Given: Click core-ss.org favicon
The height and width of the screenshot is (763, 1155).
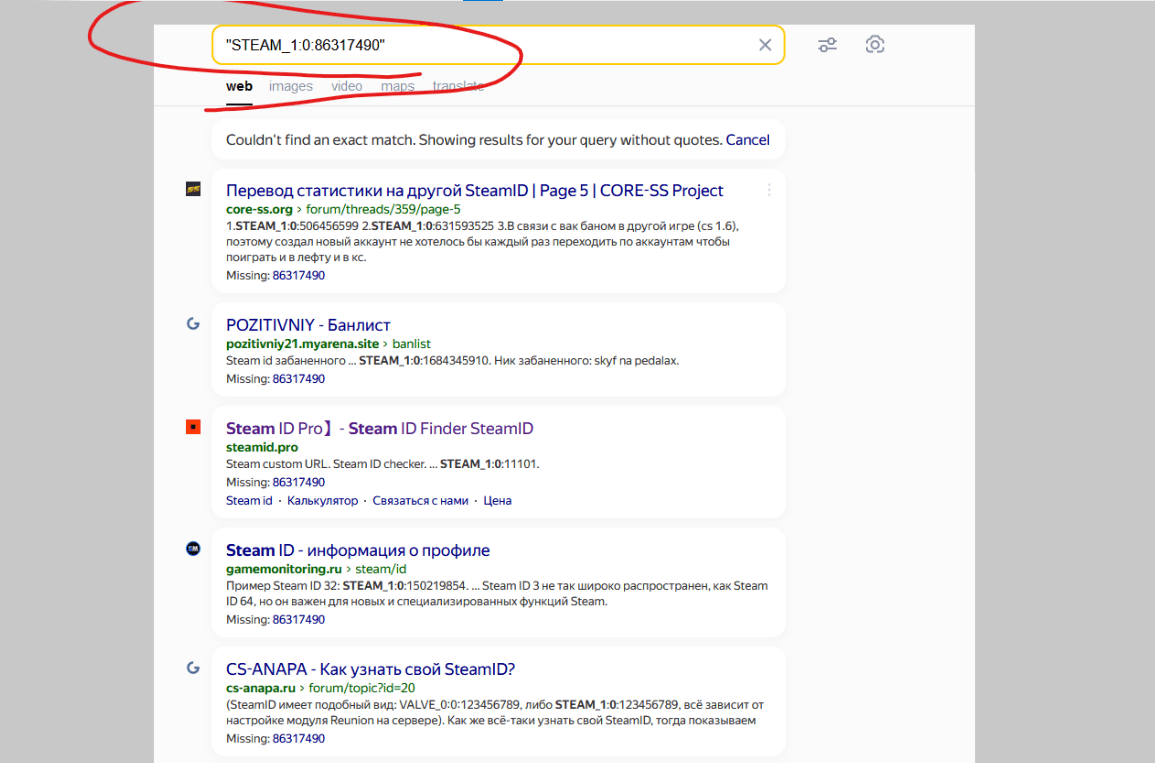Looking at the screenshot, I should 193,189.
